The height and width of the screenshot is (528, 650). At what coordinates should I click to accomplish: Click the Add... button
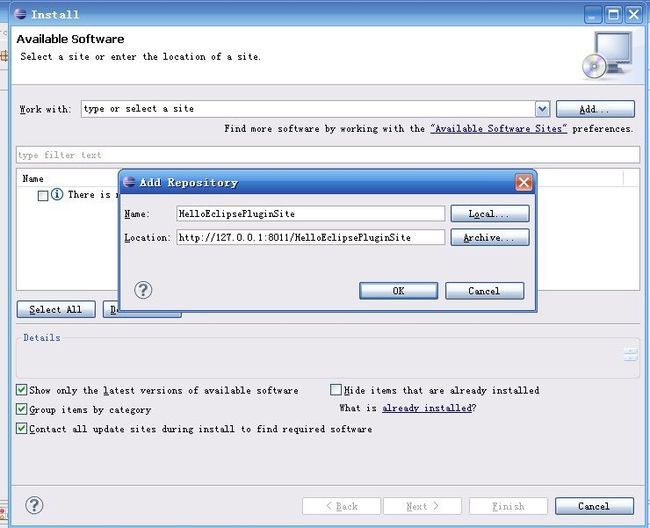click(x=595, y=109)
